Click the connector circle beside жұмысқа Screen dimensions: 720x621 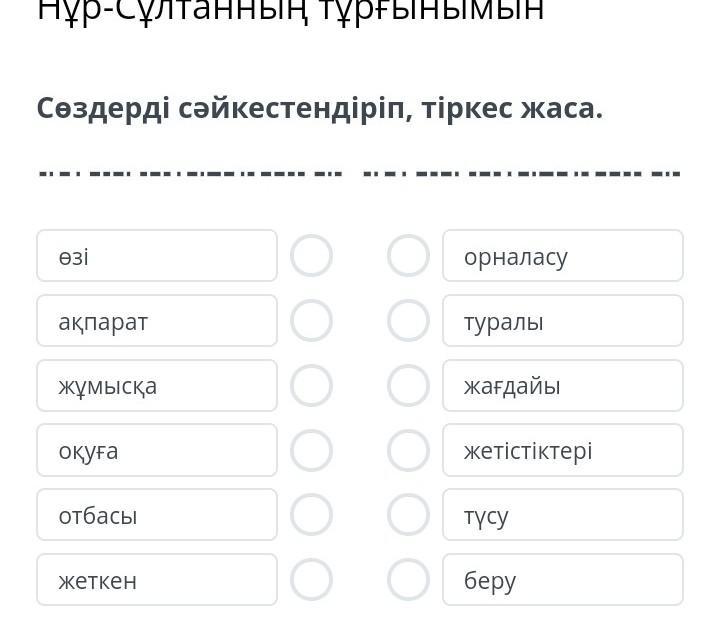tap(311, 386)
